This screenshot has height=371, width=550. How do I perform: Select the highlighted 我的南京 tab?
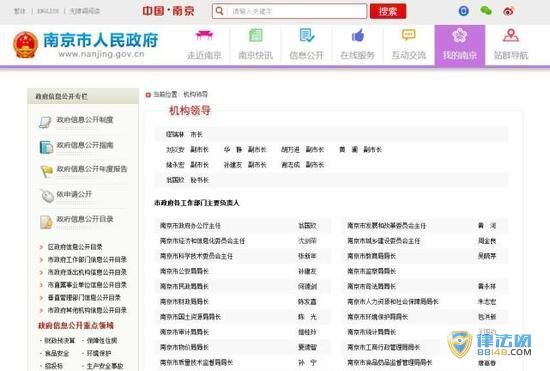(x=460, y=45)
